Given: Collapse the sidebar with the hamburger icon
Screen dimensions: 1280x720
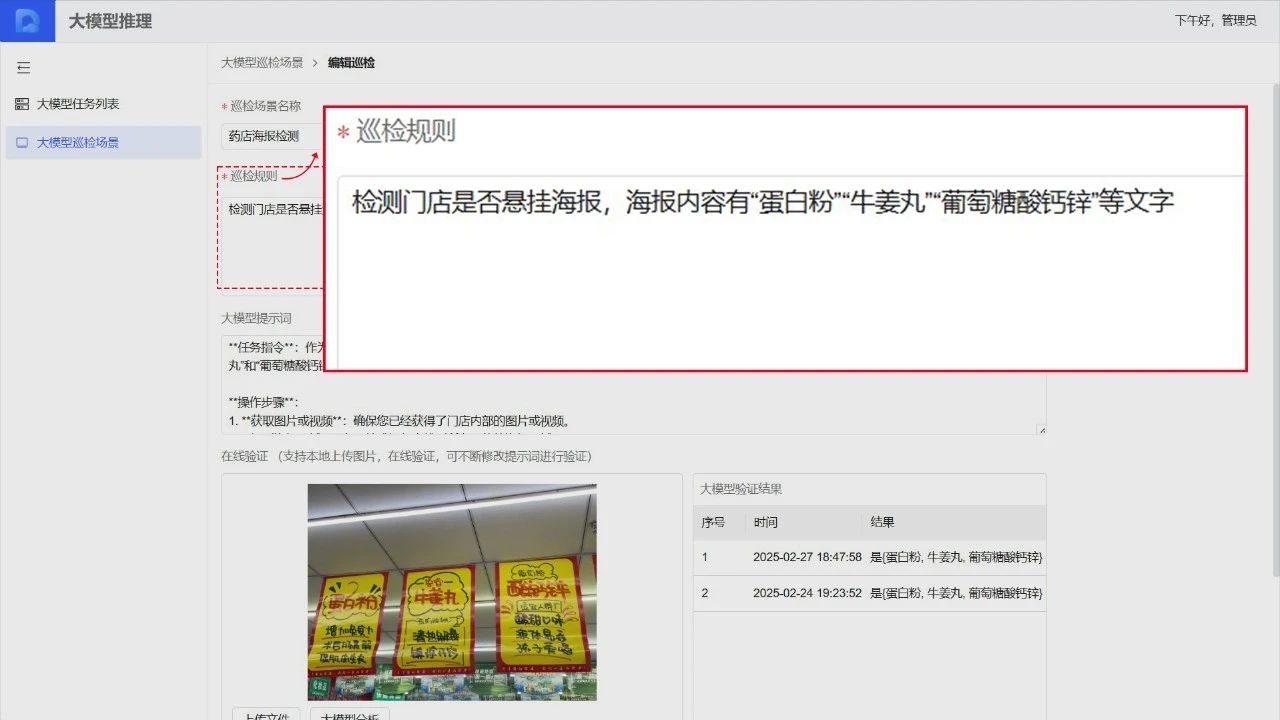Looking at the screenshot, I should pyautogui.click(x=24, y=68).
